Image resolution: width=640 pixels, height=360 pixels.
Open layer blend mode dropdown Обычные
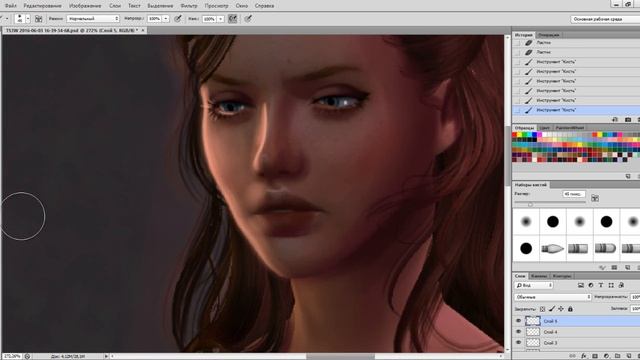coord(553,297)
